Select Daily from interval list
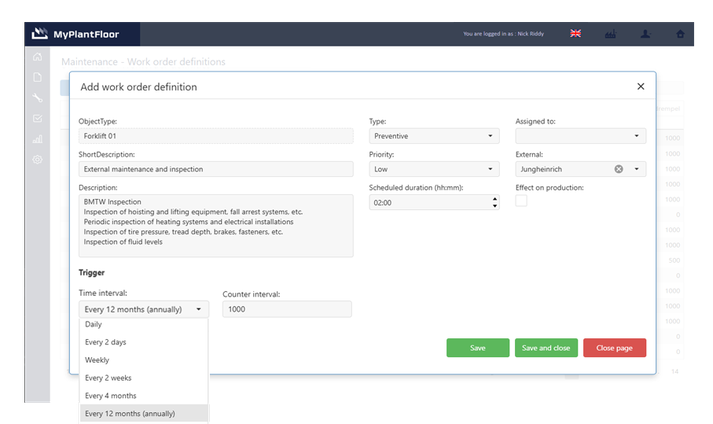Screen dimensions: 713x424 (x=144, y=324)
